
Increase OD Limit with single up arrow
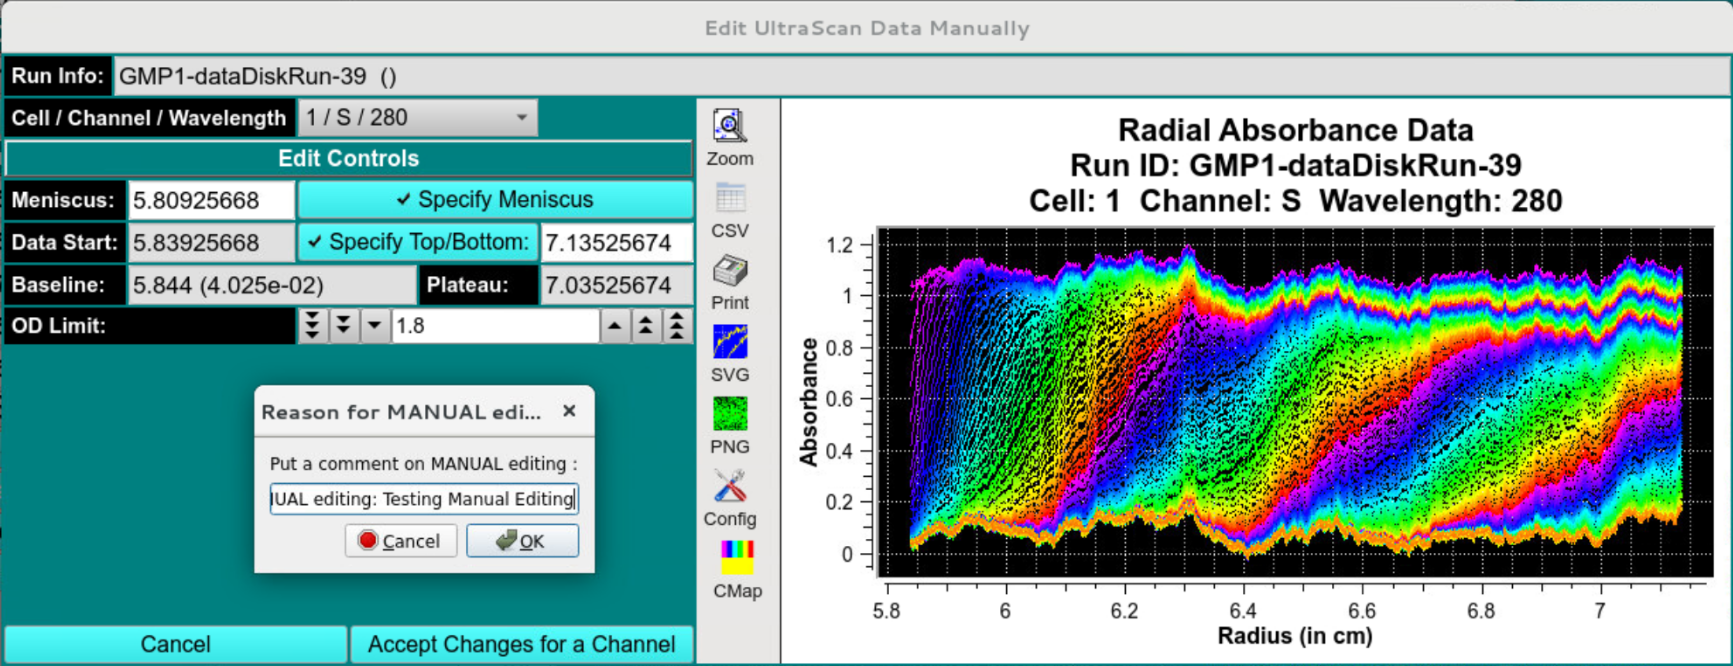click(x=615, y=326)
